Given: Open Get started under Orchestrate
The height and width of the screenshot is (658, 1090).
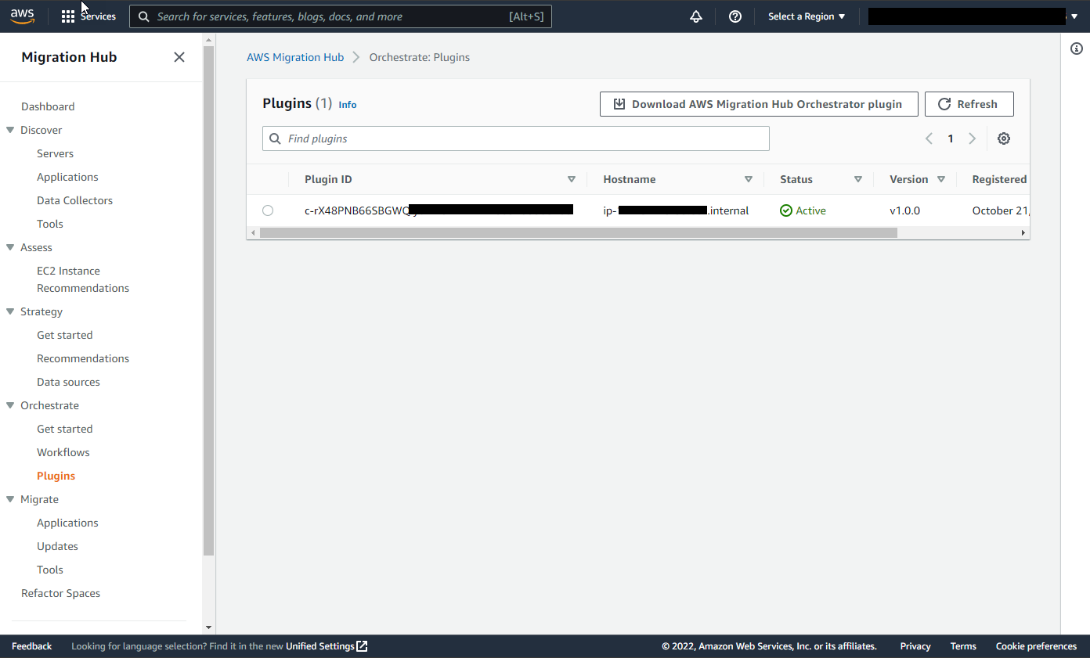Looking at the screenshot, I should click(x=65, y=429).
